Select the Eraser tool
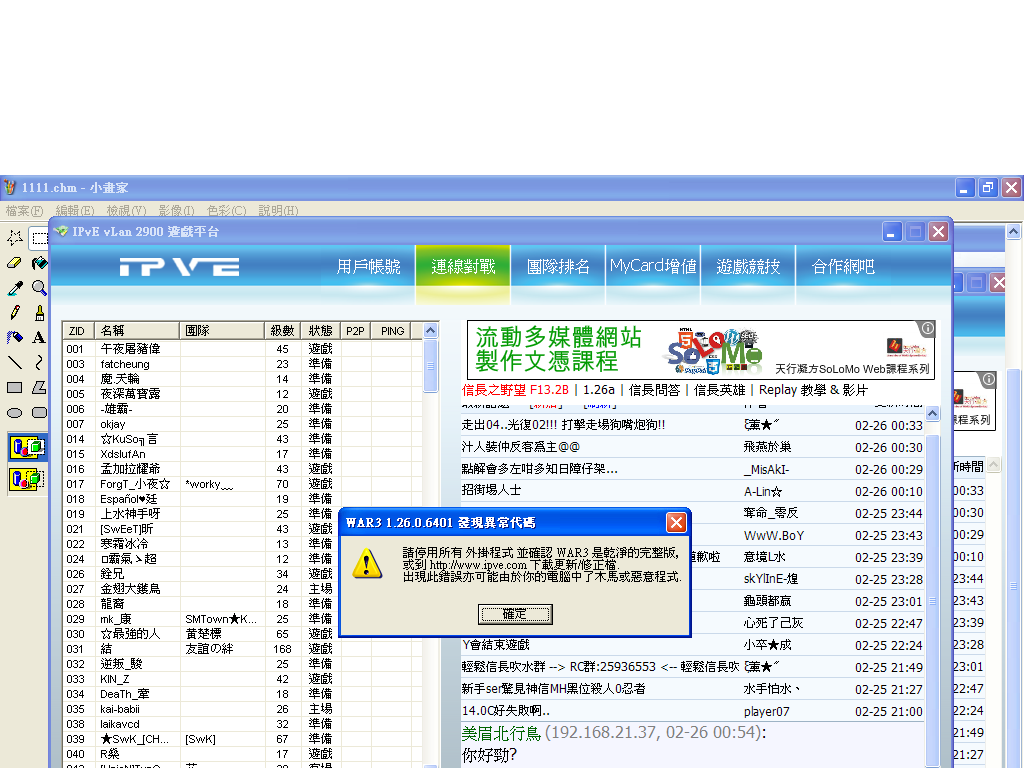The height and width of the screenshot is (768, 1024). tap(14, 262)
